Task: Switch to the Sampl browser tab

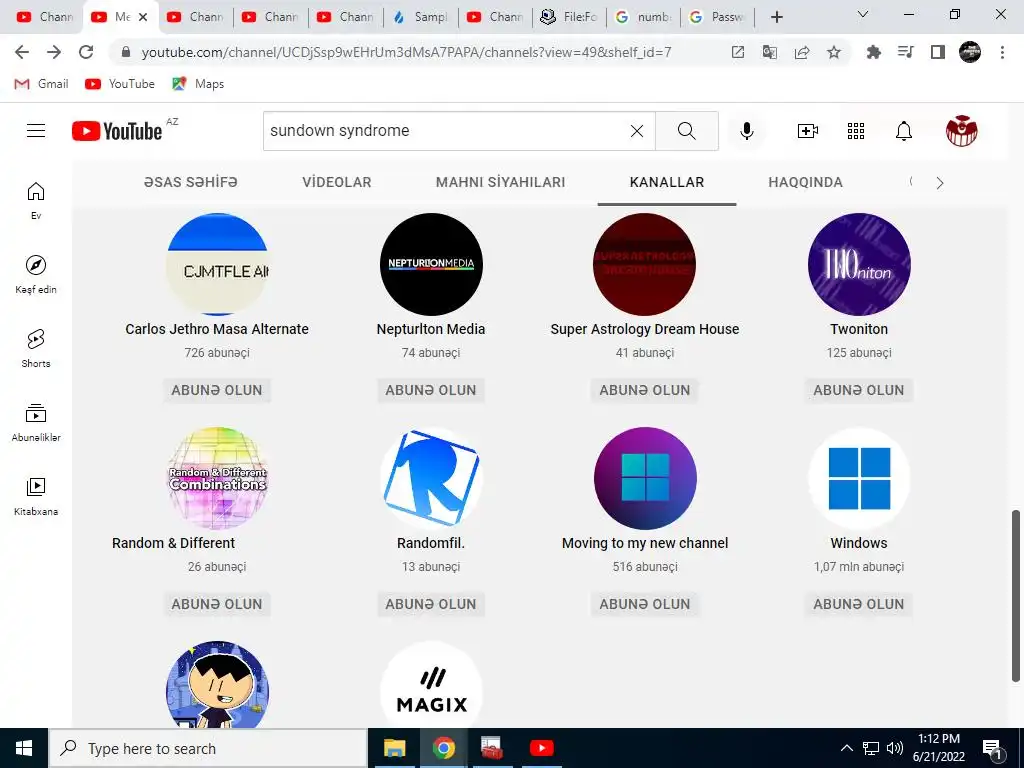Action: (x=421, y=17)
